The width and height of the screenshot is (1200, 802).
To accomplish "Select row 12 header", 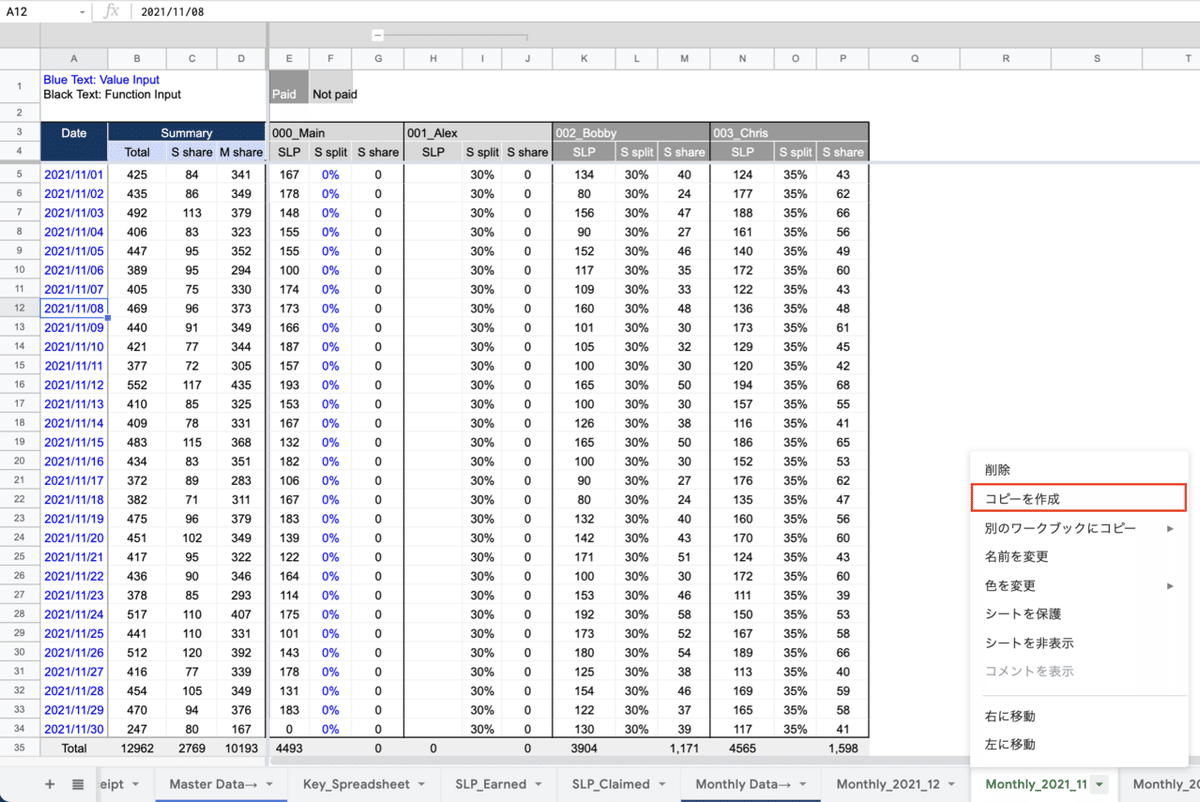I will (20, 308).
